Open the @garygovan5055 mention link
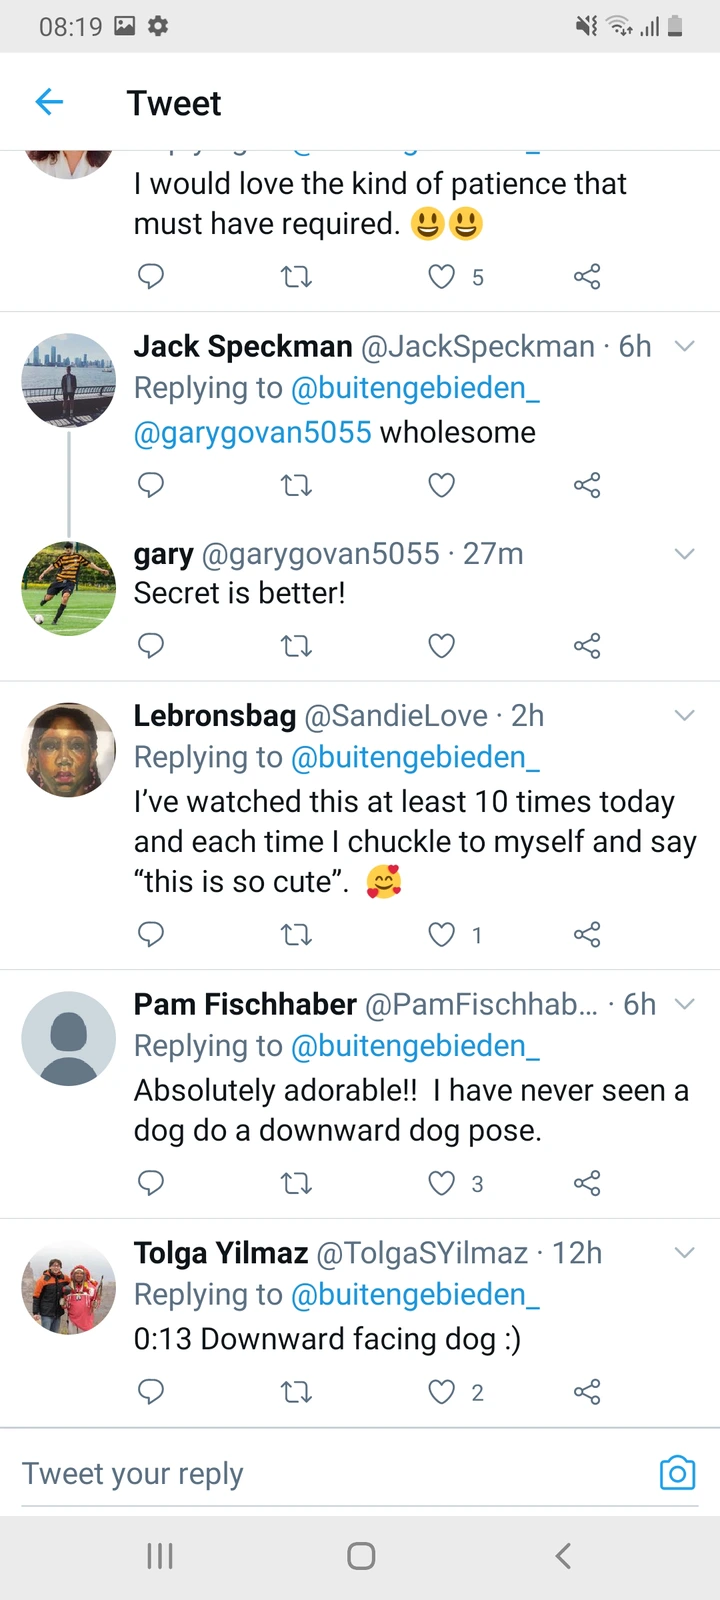 tap(253, 432)
